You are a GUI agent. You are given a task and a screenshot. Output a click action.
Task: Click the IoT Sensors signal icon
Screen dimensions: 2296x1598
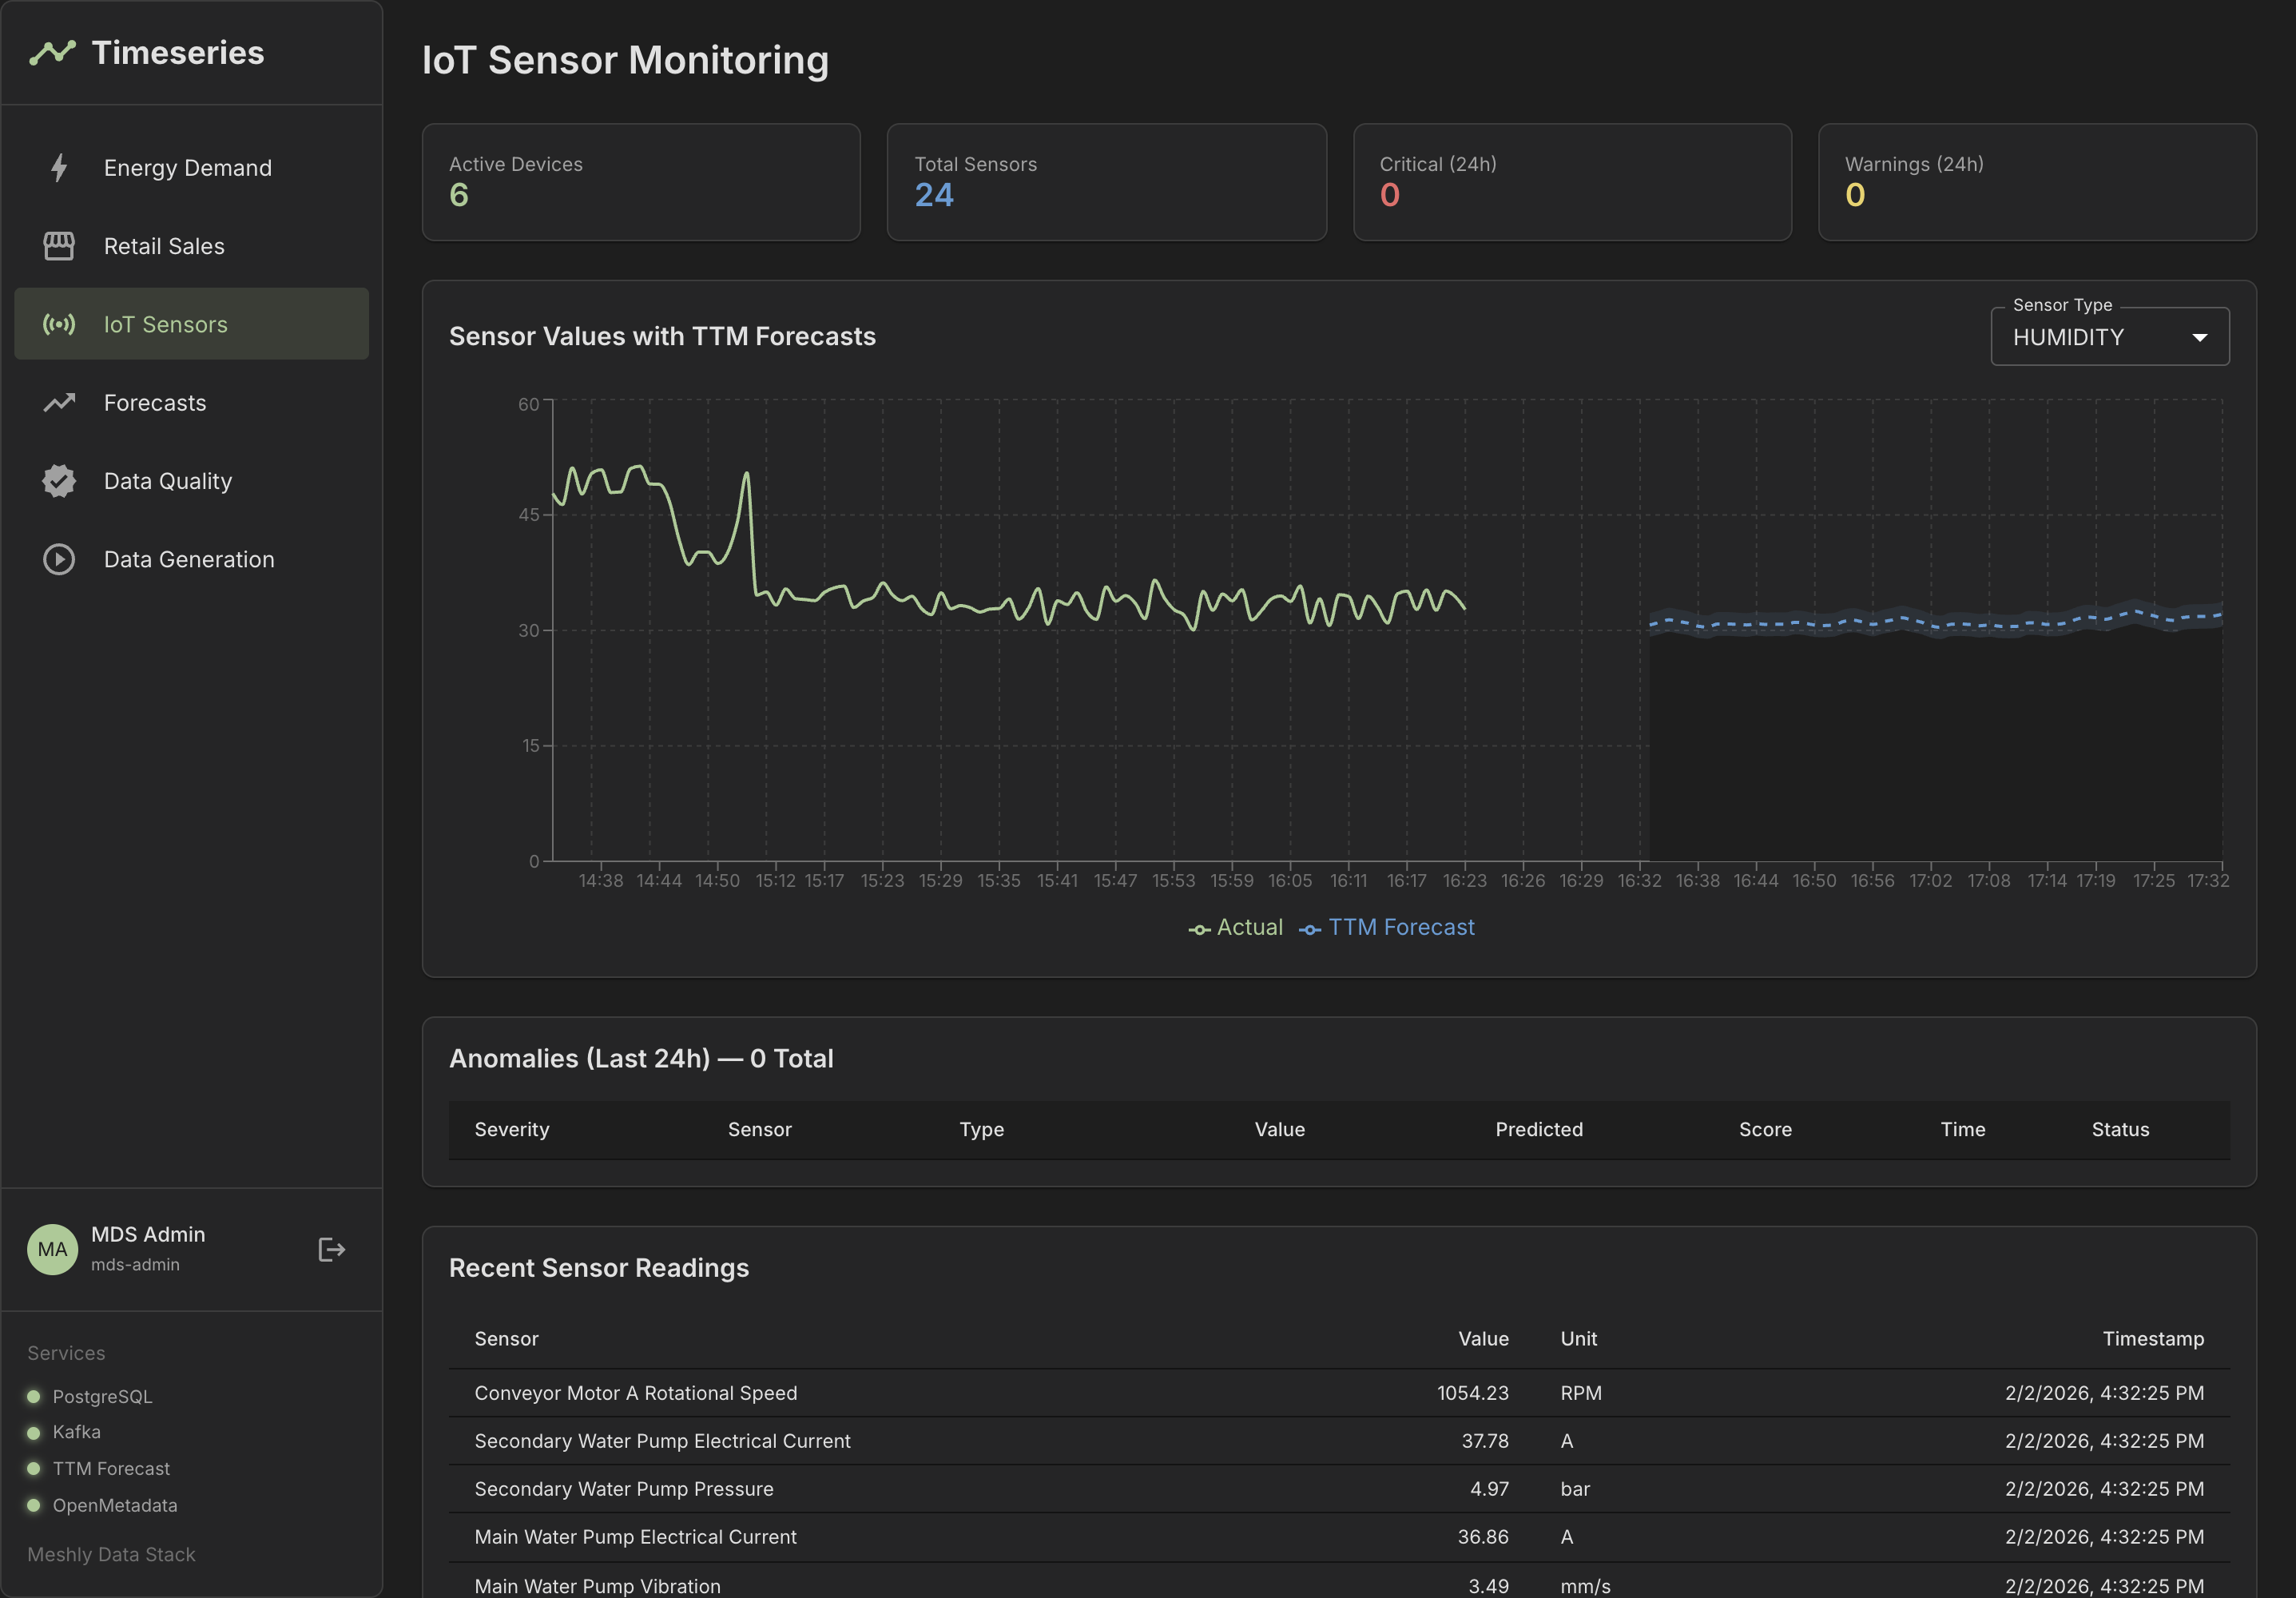tap(59, 324)
